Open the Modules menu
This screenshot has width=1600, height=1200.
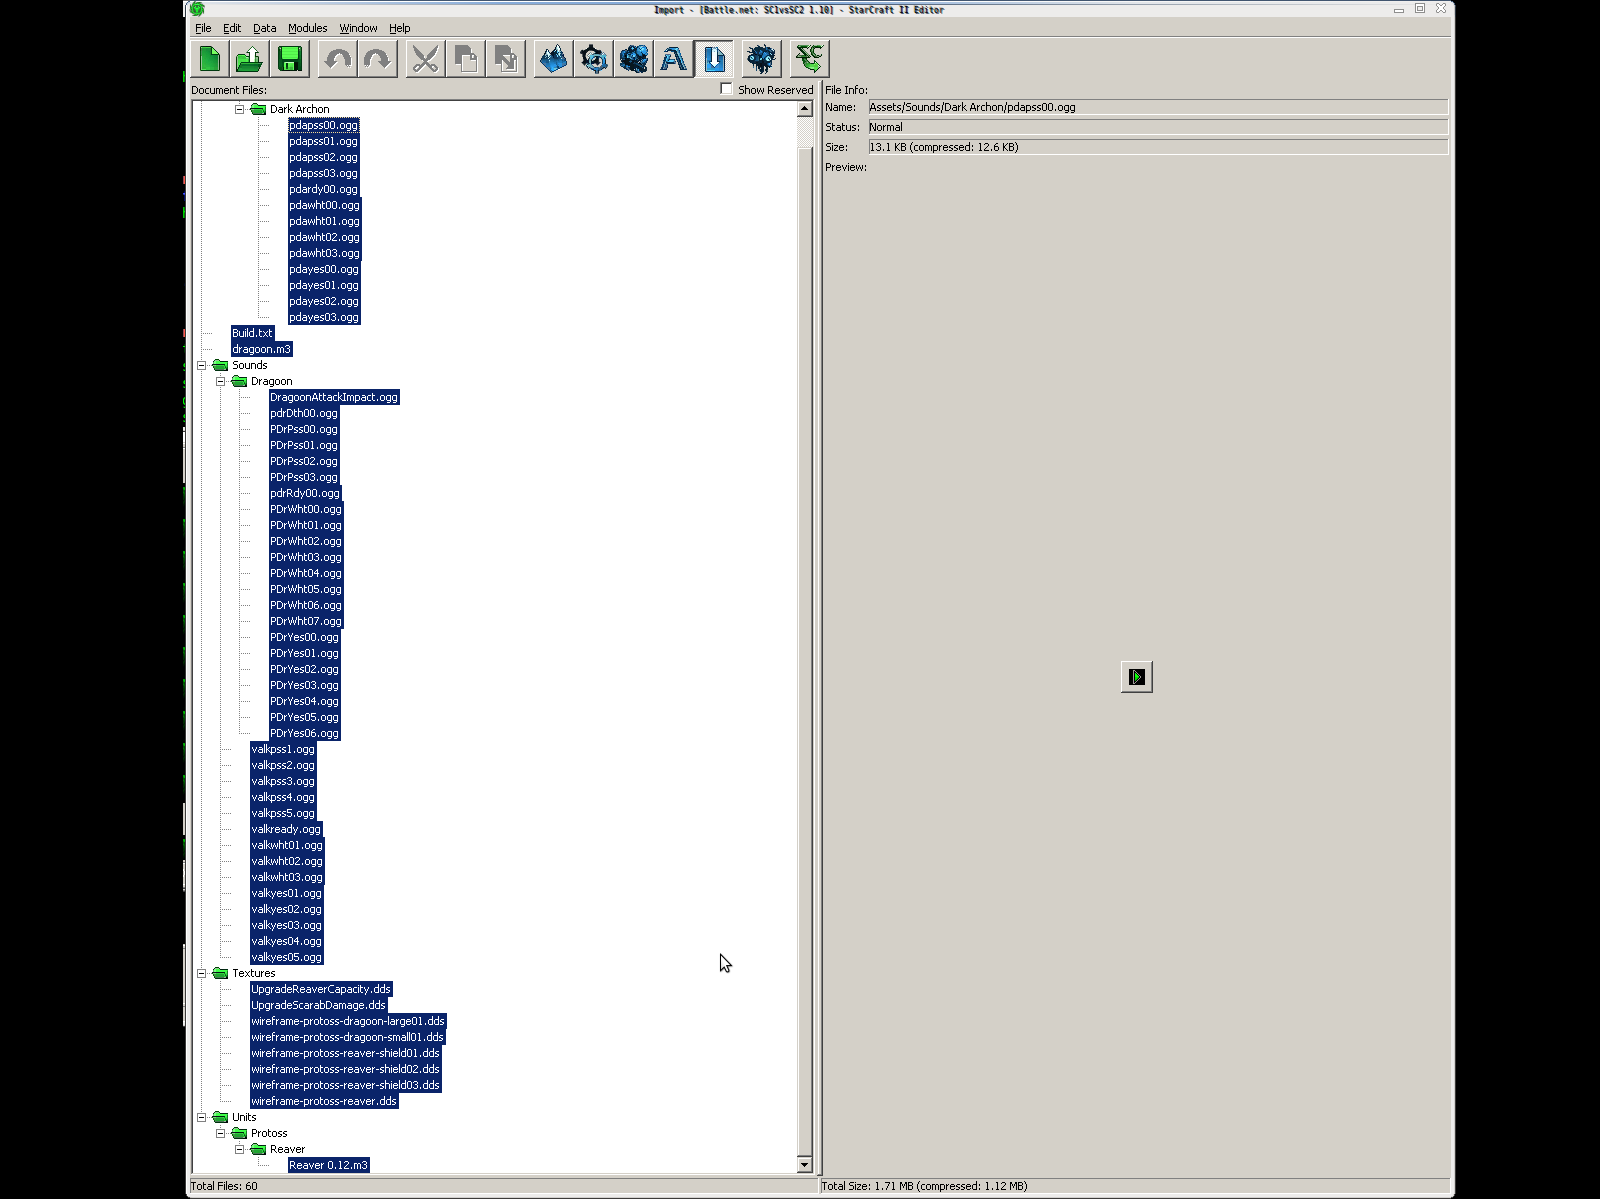(307, 28)
